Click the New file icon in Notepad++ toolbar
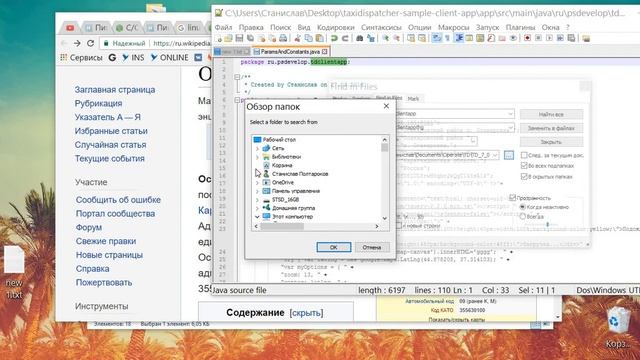Viewport: 640px width, 360px height. click(x=218, y=39)
